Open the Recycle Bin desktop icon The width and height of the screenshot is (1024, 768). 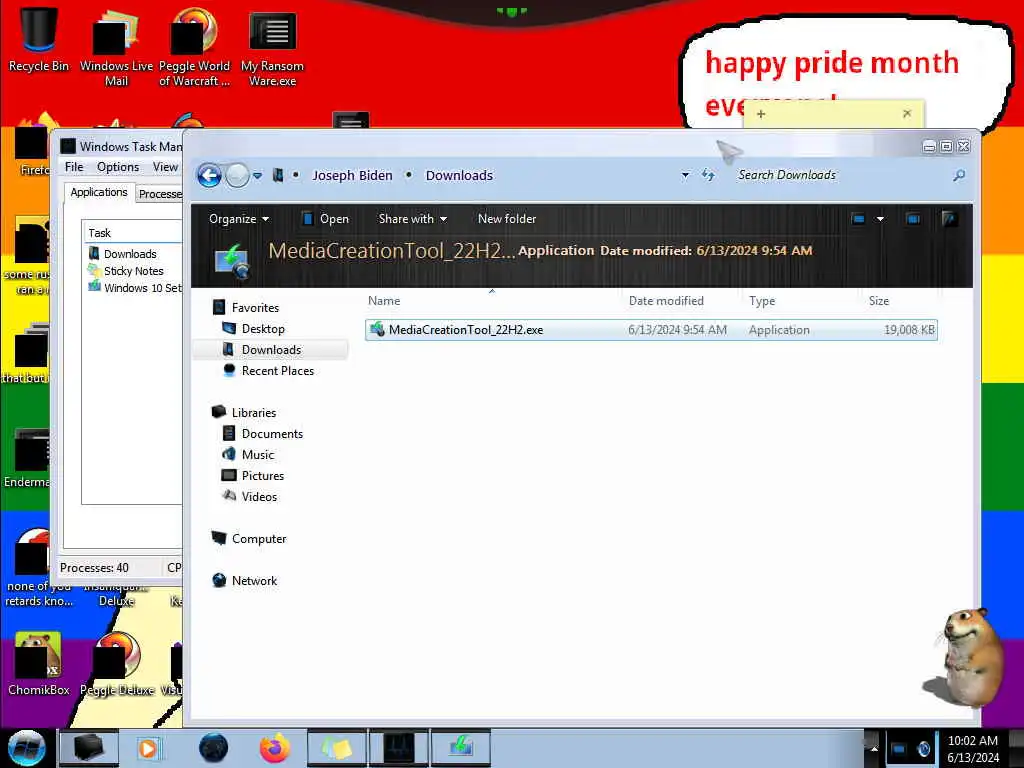tap(39, 40)
